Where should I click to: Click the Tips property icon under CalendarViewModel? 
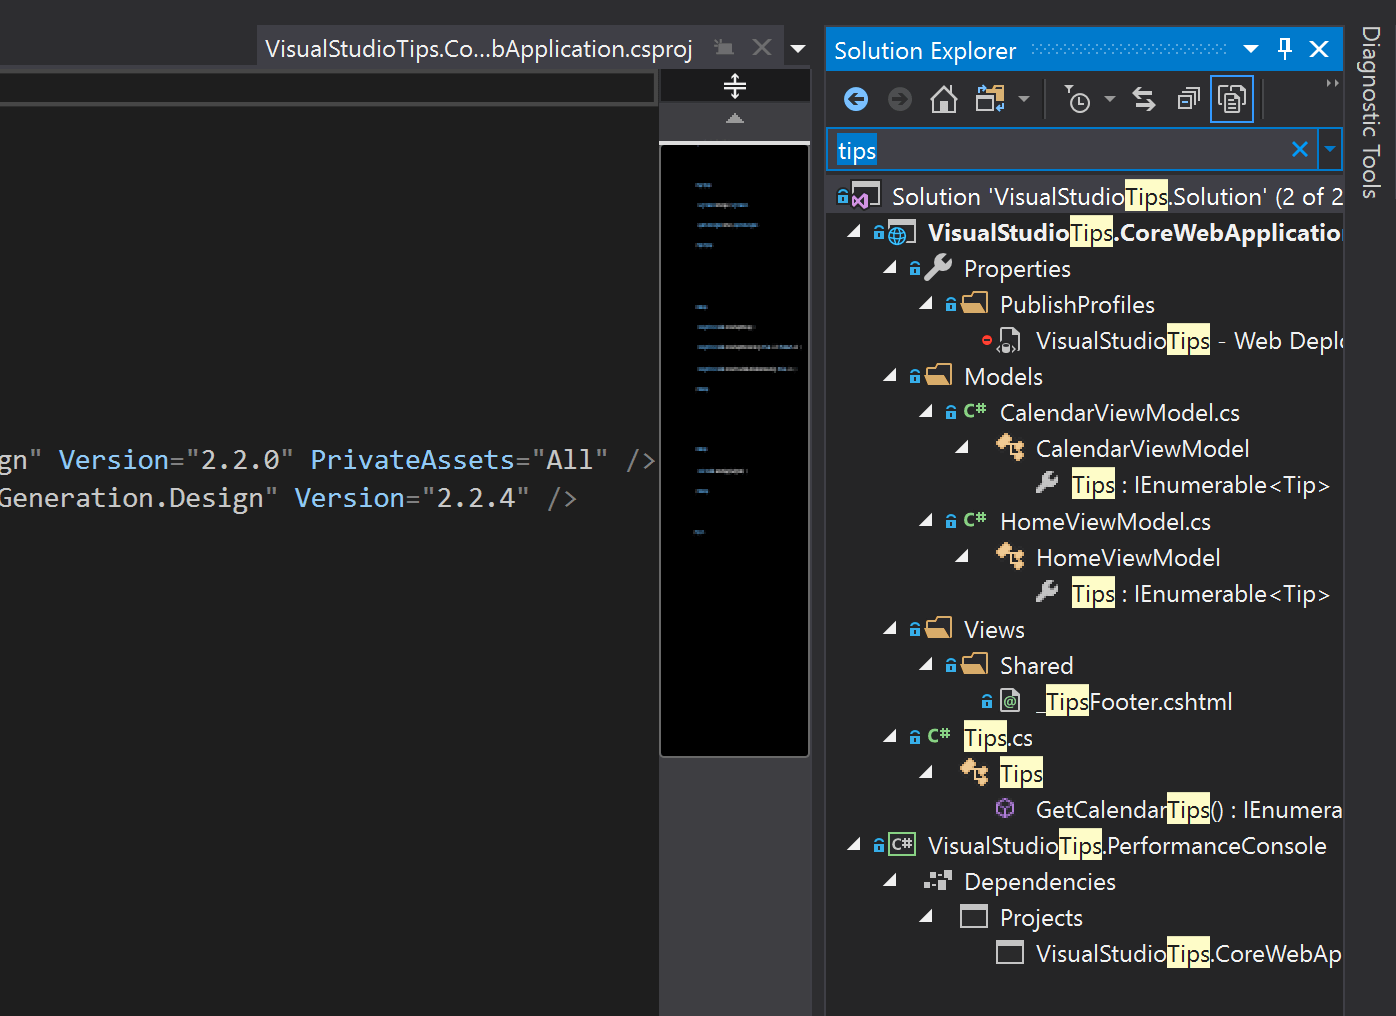point(1047,483)
